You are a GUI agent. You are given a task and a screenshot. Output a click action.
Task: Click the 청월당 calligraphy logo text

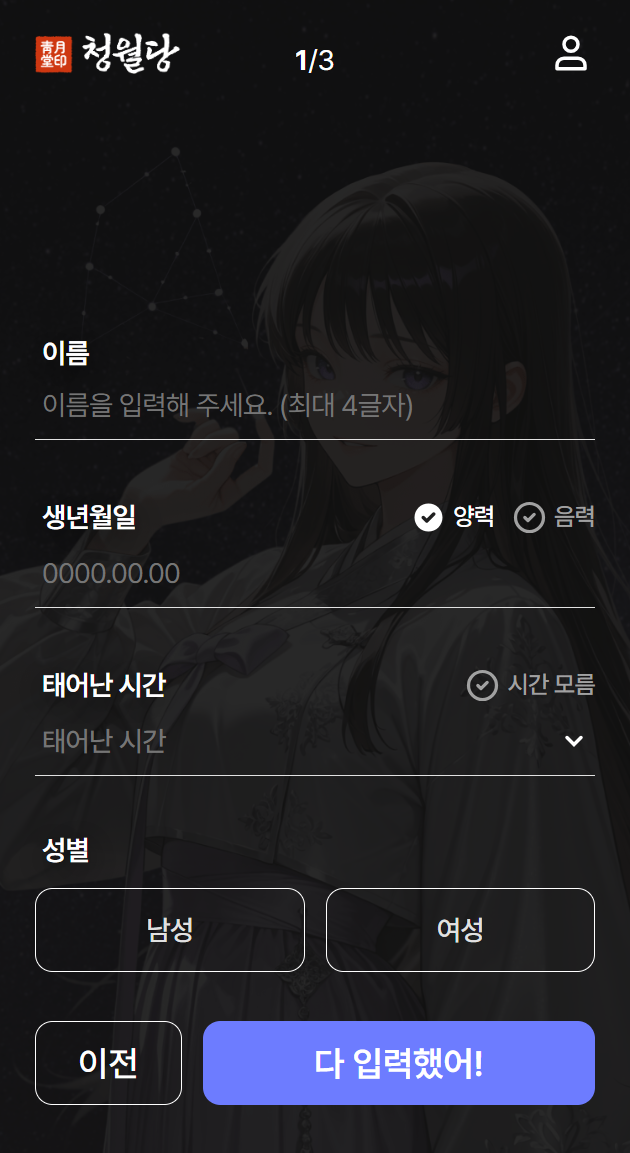130,54
